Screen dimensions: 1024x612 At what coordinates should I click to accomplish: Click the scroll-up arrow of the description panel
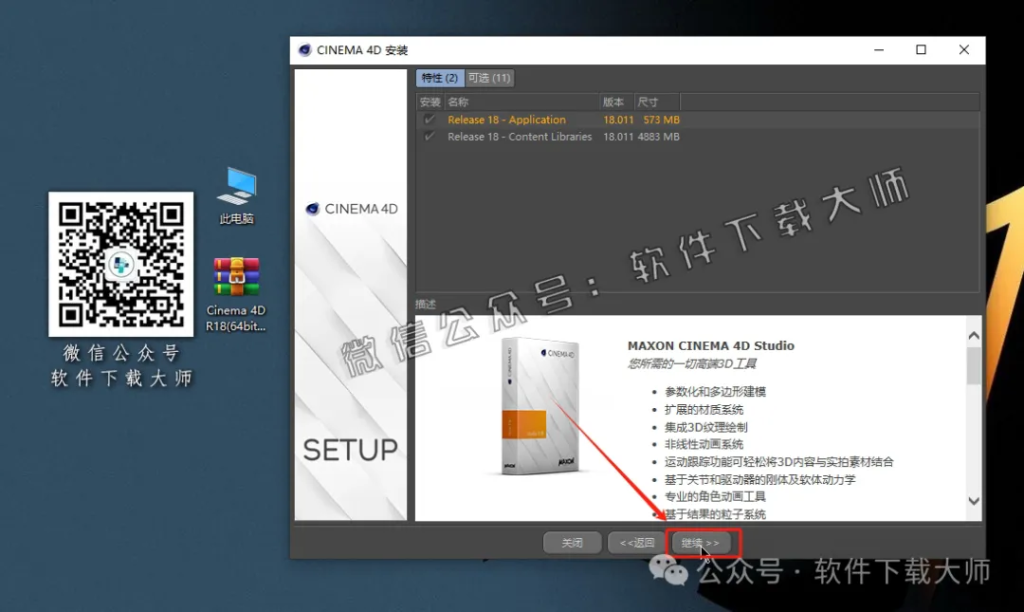972,334
